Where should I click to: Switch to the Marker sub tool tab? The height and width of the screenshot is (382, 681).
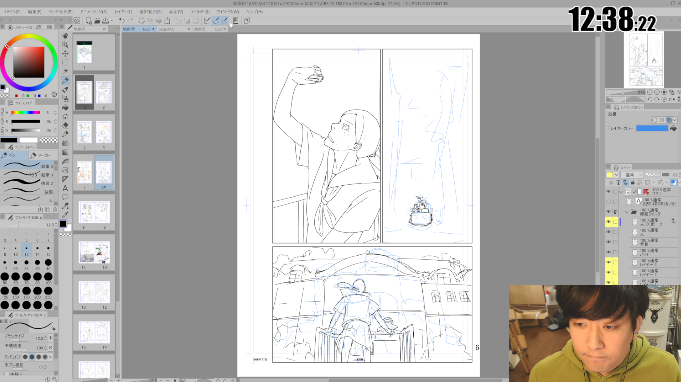(43, 155)
